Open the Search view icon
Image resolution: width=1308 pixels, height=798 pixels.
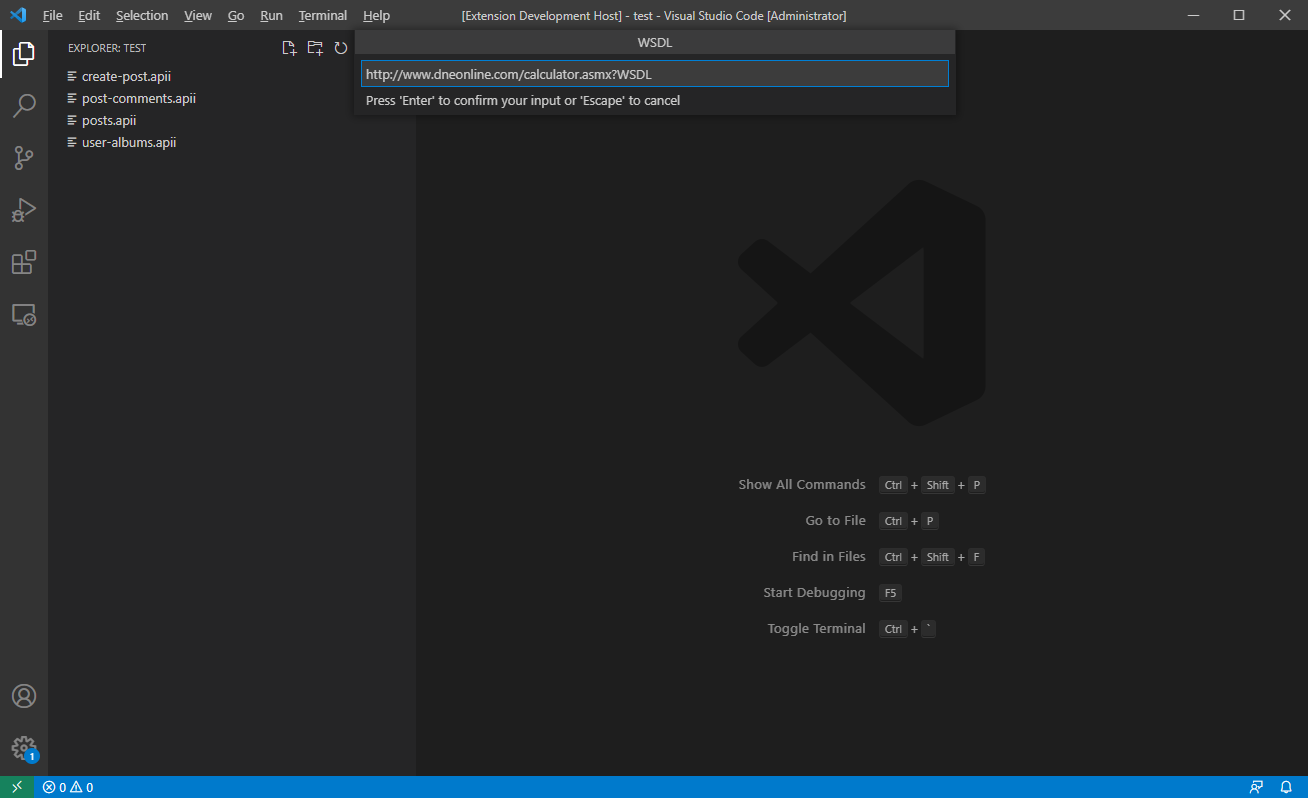pyautogui.click(x=24, y=106)
